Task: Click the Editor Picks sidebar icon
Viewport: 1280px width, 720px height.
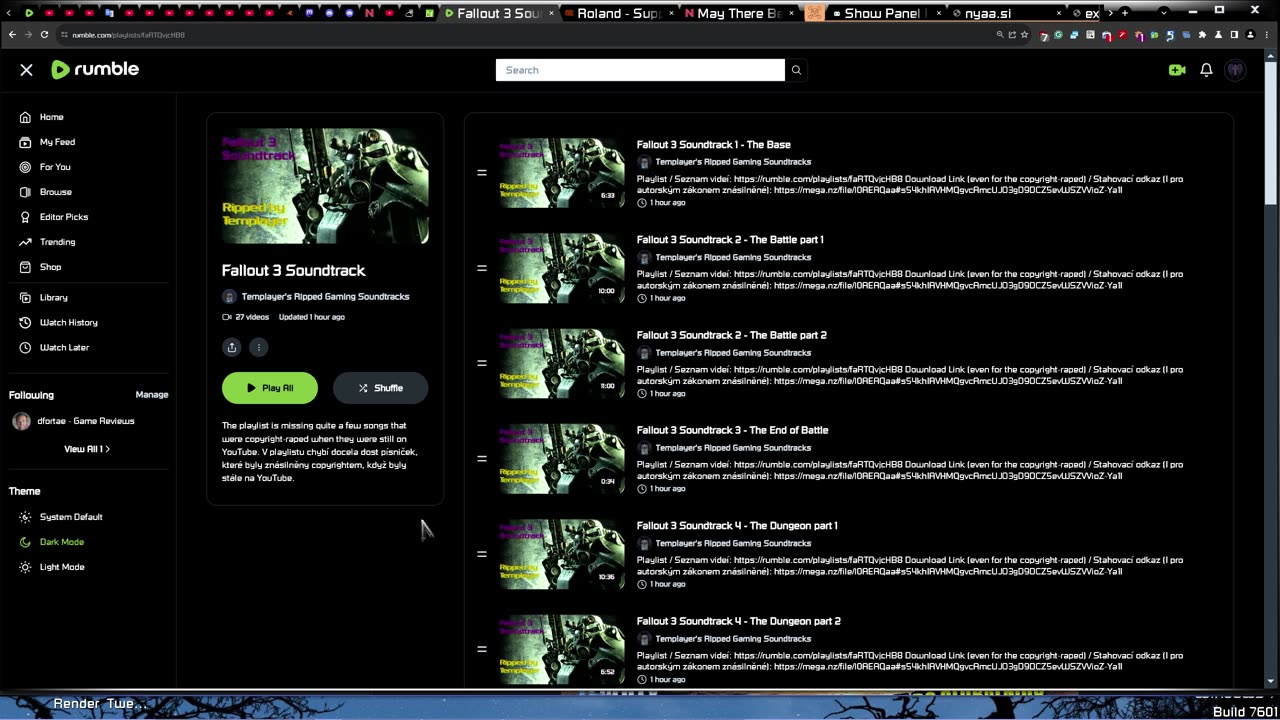Action: pyautogui.click(x=25, y=217)
